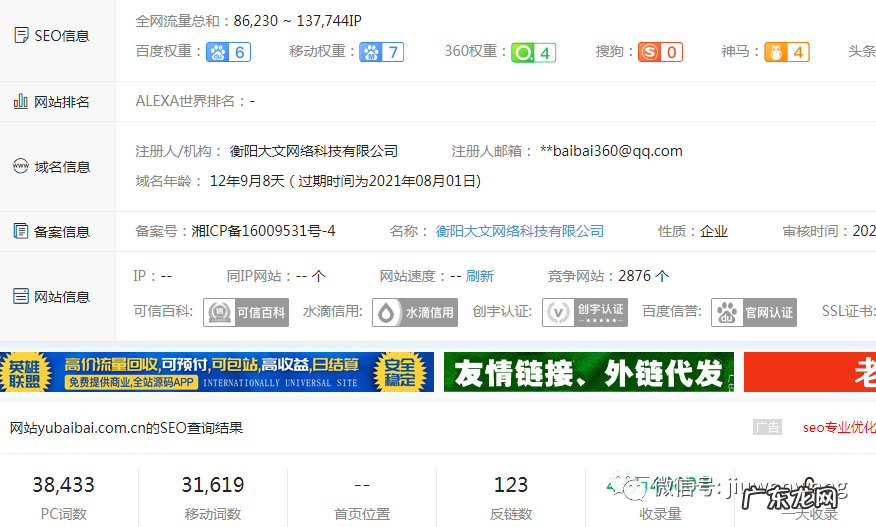Click the gray 广告 tag
This screenshot has width=876, height=527.
click(767, 428)
